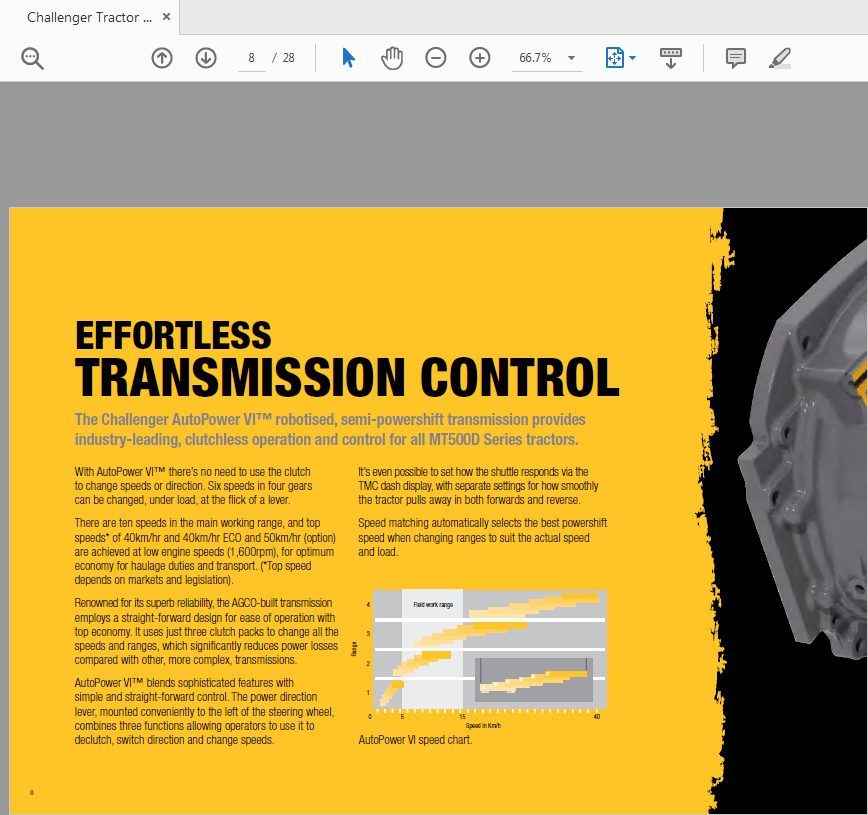Viewport: 868px width, 815px height.
Task: Click the EFFORTLESS heading text
Action: (x=173, y=335)
